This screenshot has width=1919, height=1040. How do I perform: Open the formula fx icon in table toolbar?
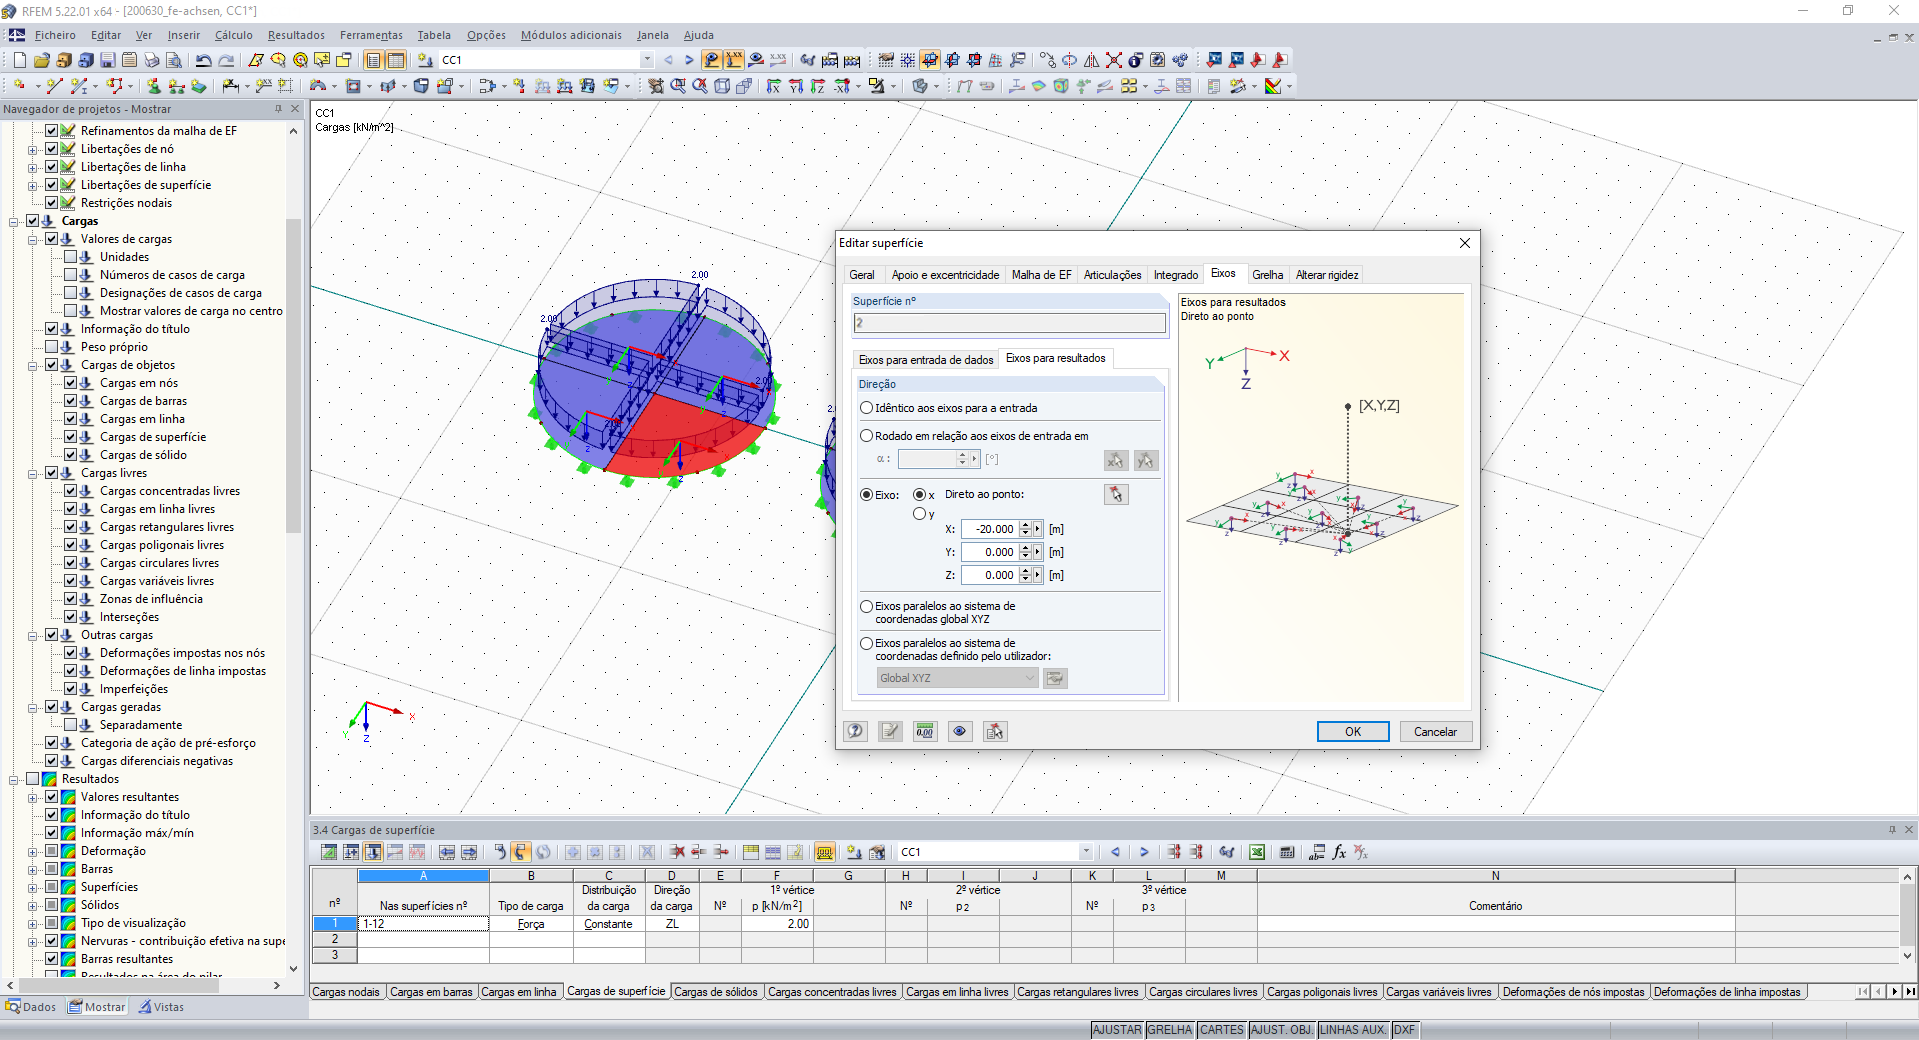tap(1339, 852)
